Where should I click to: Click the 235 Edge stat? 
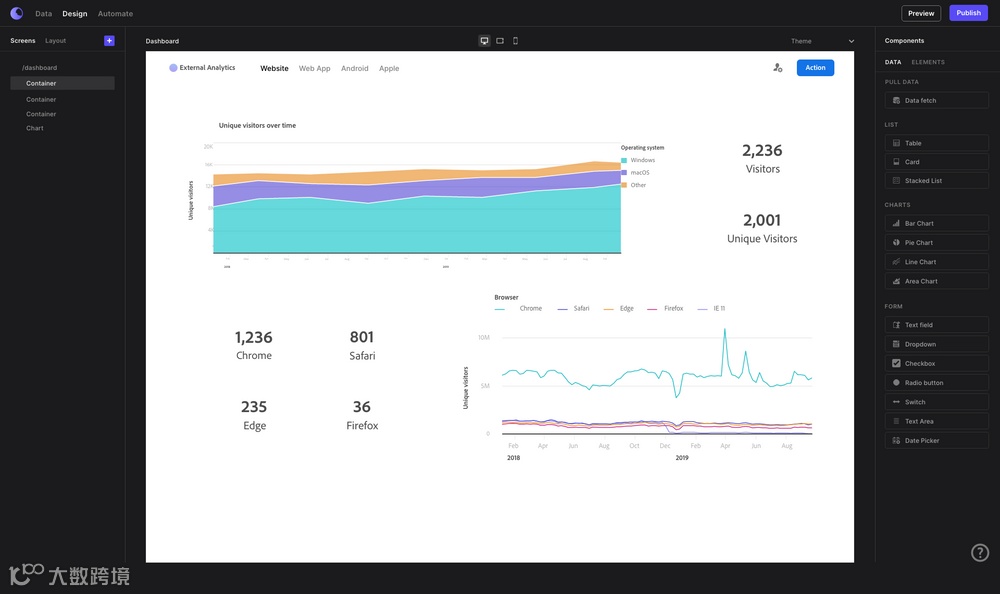(254, 415)
